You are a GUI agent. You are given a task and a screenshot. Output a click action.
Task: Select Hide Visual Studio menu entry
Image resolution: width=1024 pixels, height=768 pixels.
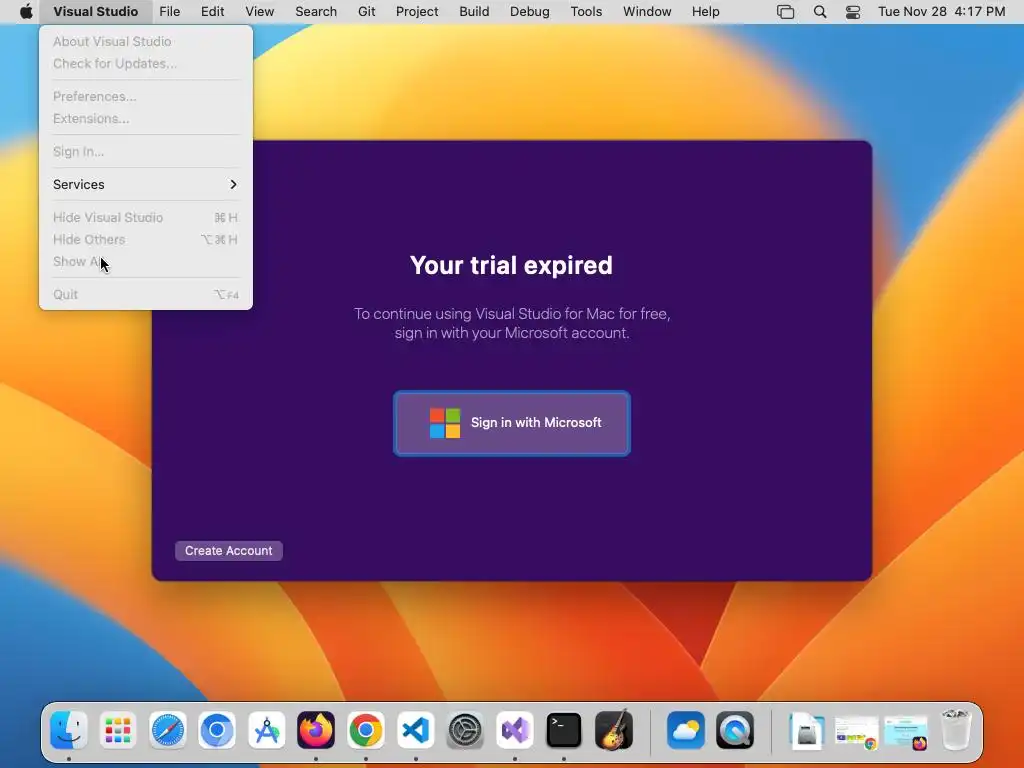(x=146, y=217)
